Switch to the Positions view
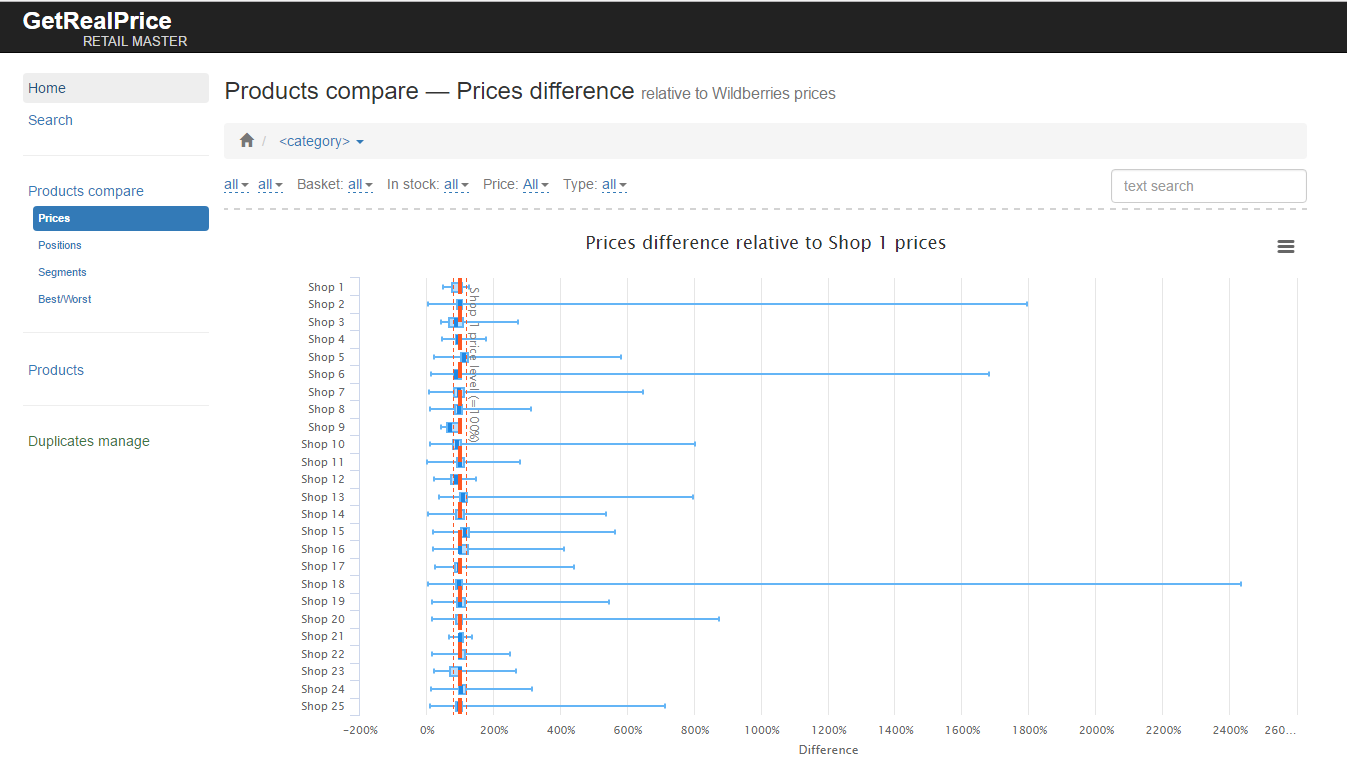Image resolution: width=1347 pixels, height=777 pixels. tap(60, 245)
